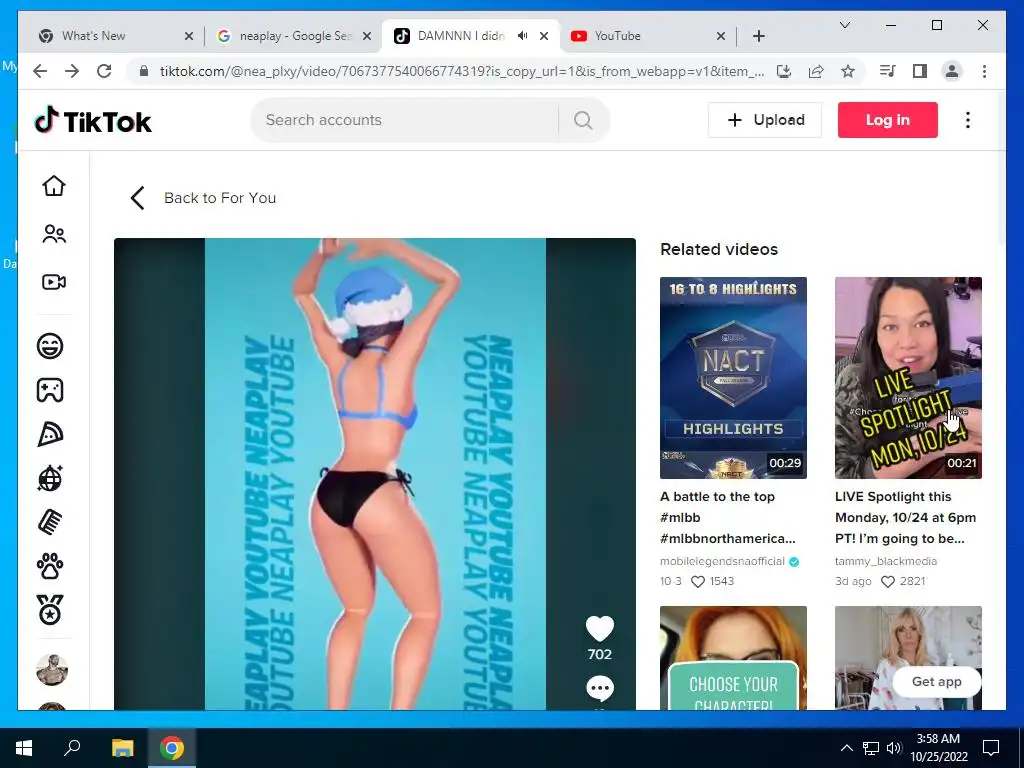
Task: Open Chrome three-dot menu
Action: [984, 71]
